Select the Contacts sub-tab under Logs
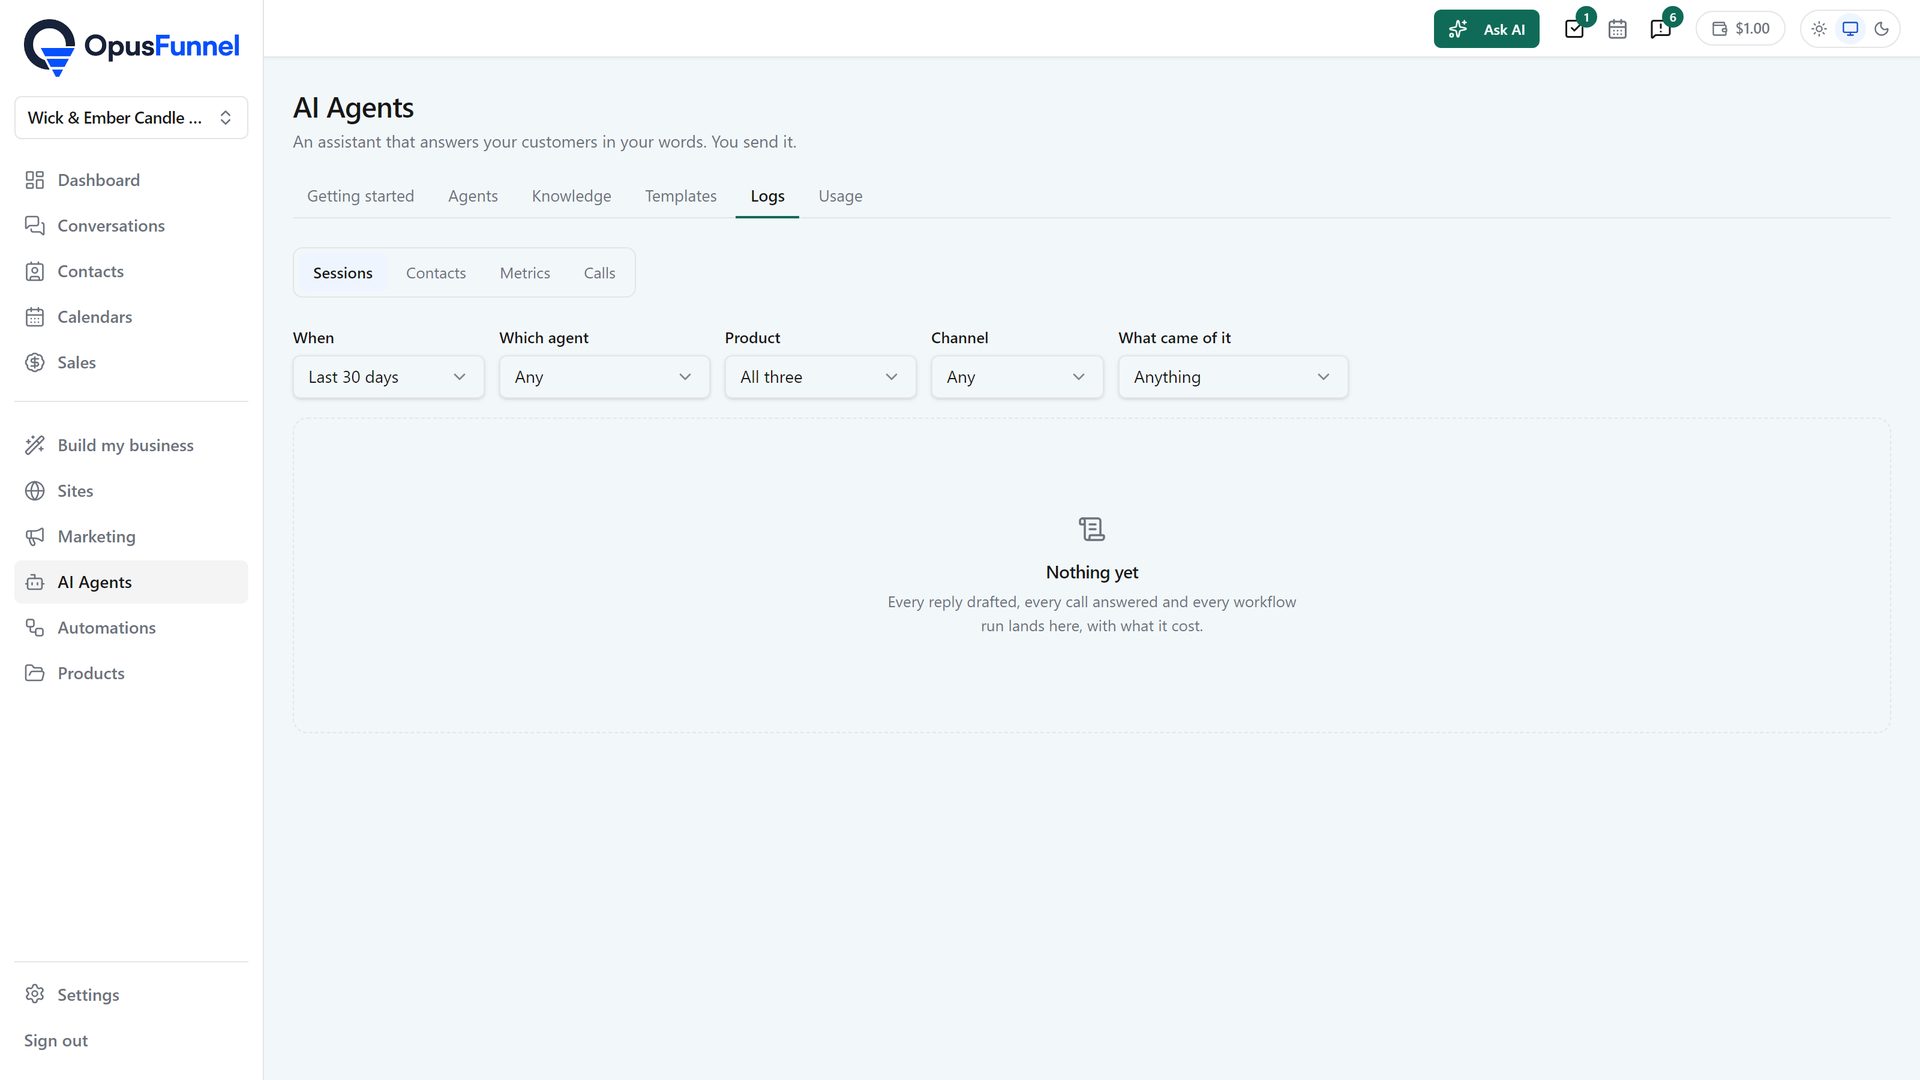The height and width of the screenshot is (1080, 1920). click(436, 273)
